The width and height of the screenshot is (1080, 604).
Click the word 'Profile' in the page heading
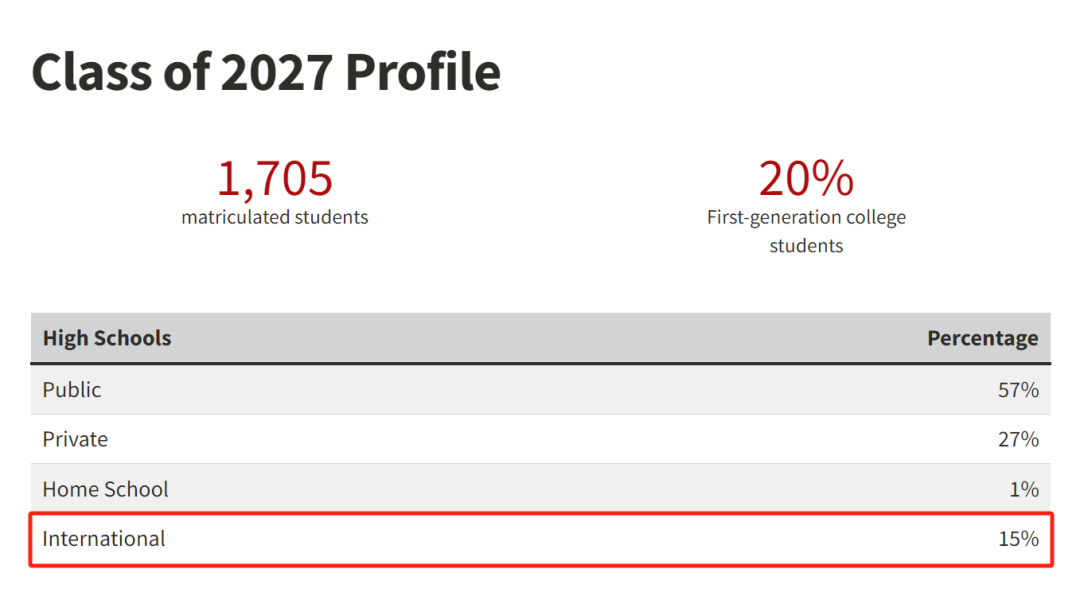click(422, 72)
